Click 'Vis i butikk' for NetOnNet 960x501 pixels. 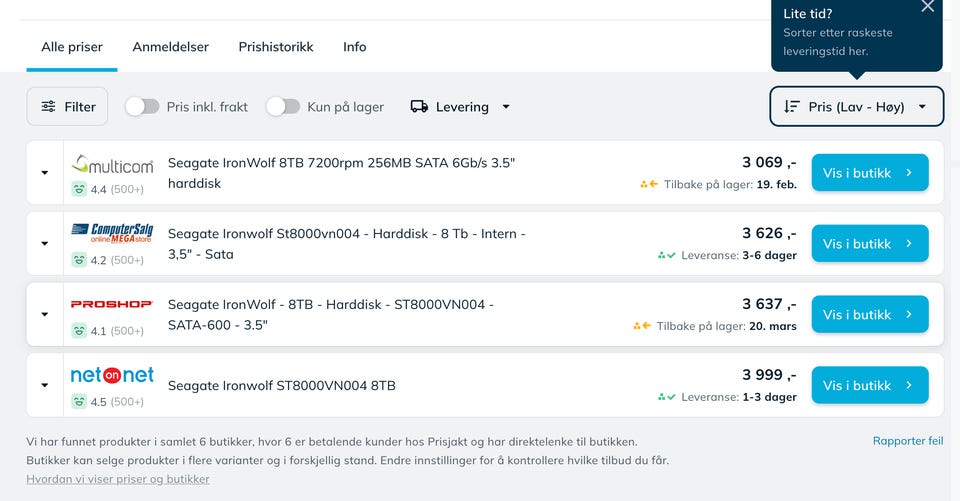click(x=869, y=385)
